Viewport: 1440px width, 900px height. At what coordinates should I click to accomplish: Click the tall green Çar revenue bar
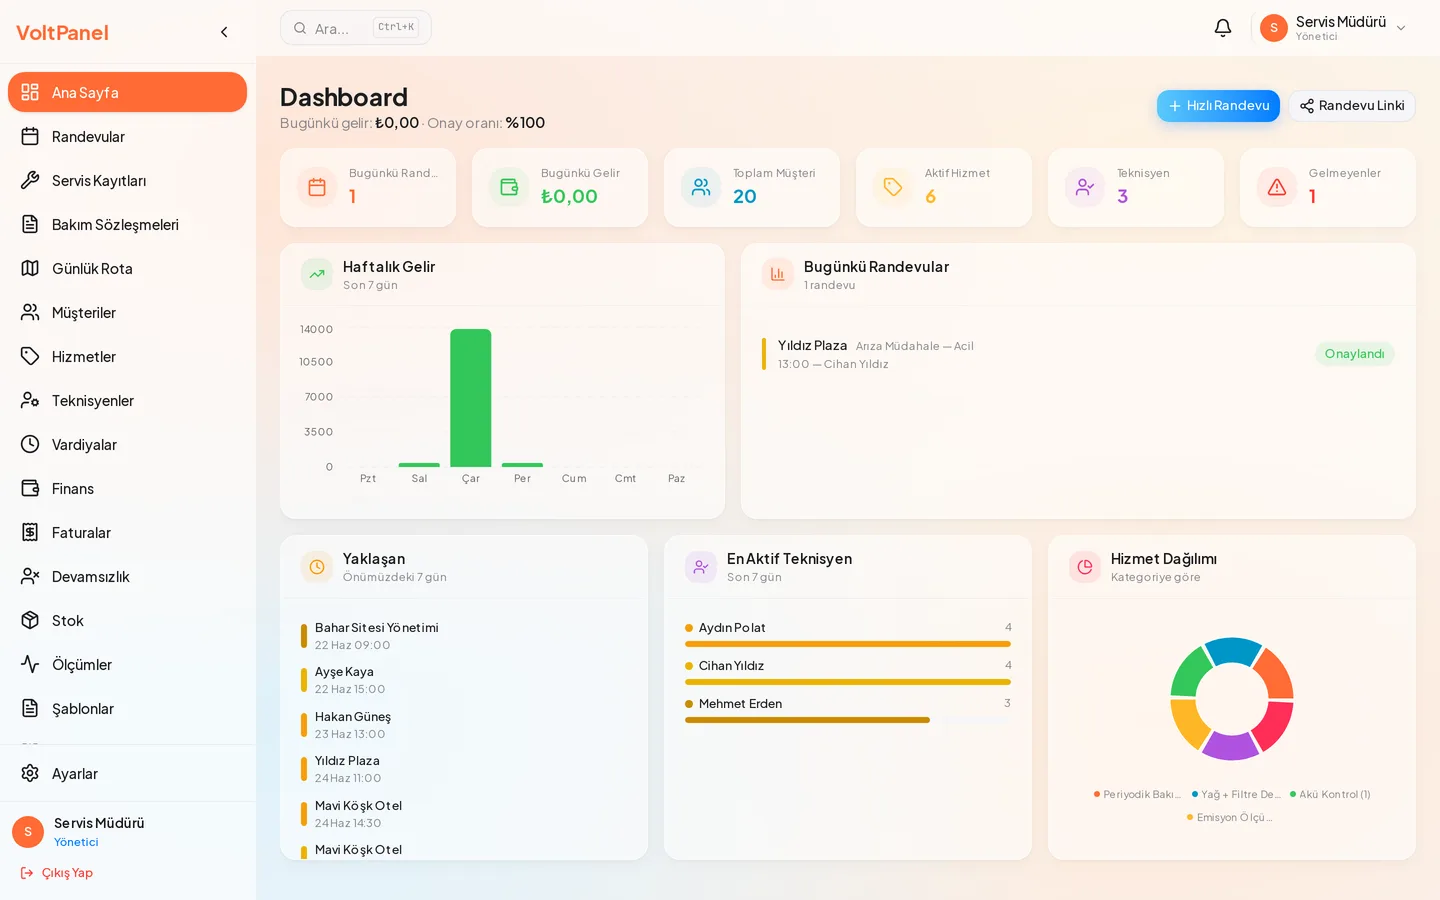[x=470, y=398]
